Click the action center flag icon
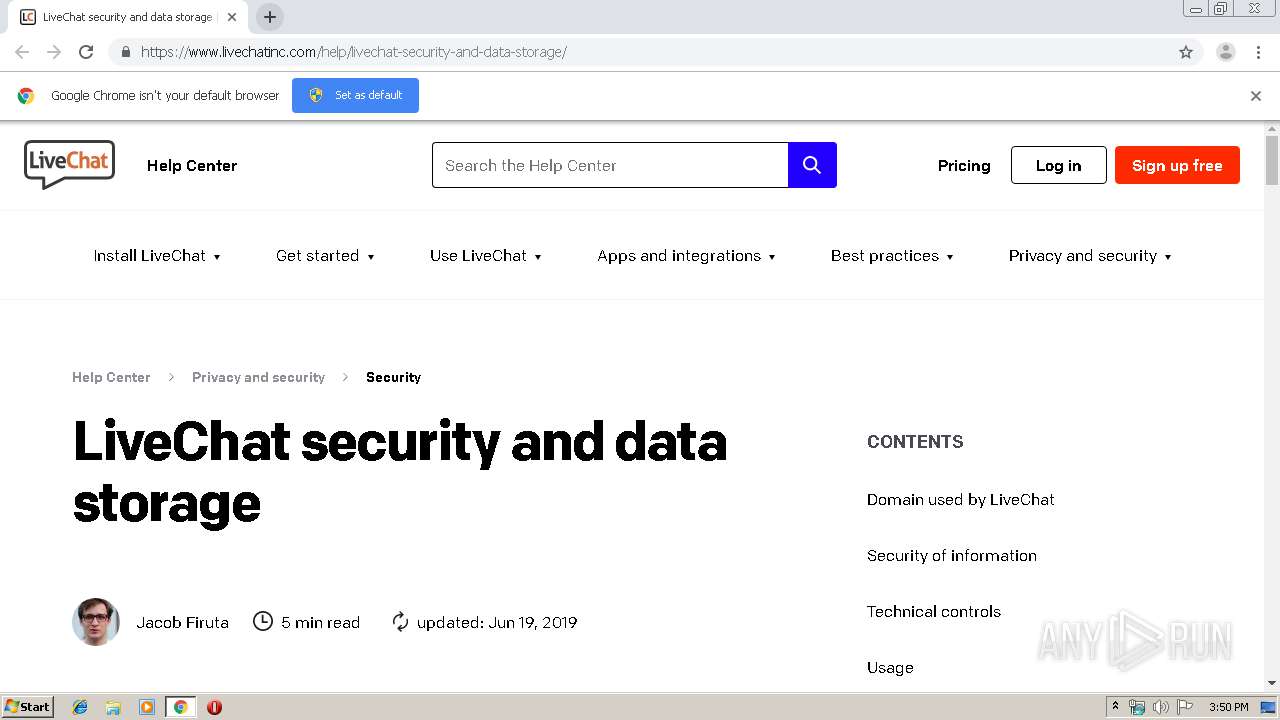1280x720 pixels. coord(1185,707)
